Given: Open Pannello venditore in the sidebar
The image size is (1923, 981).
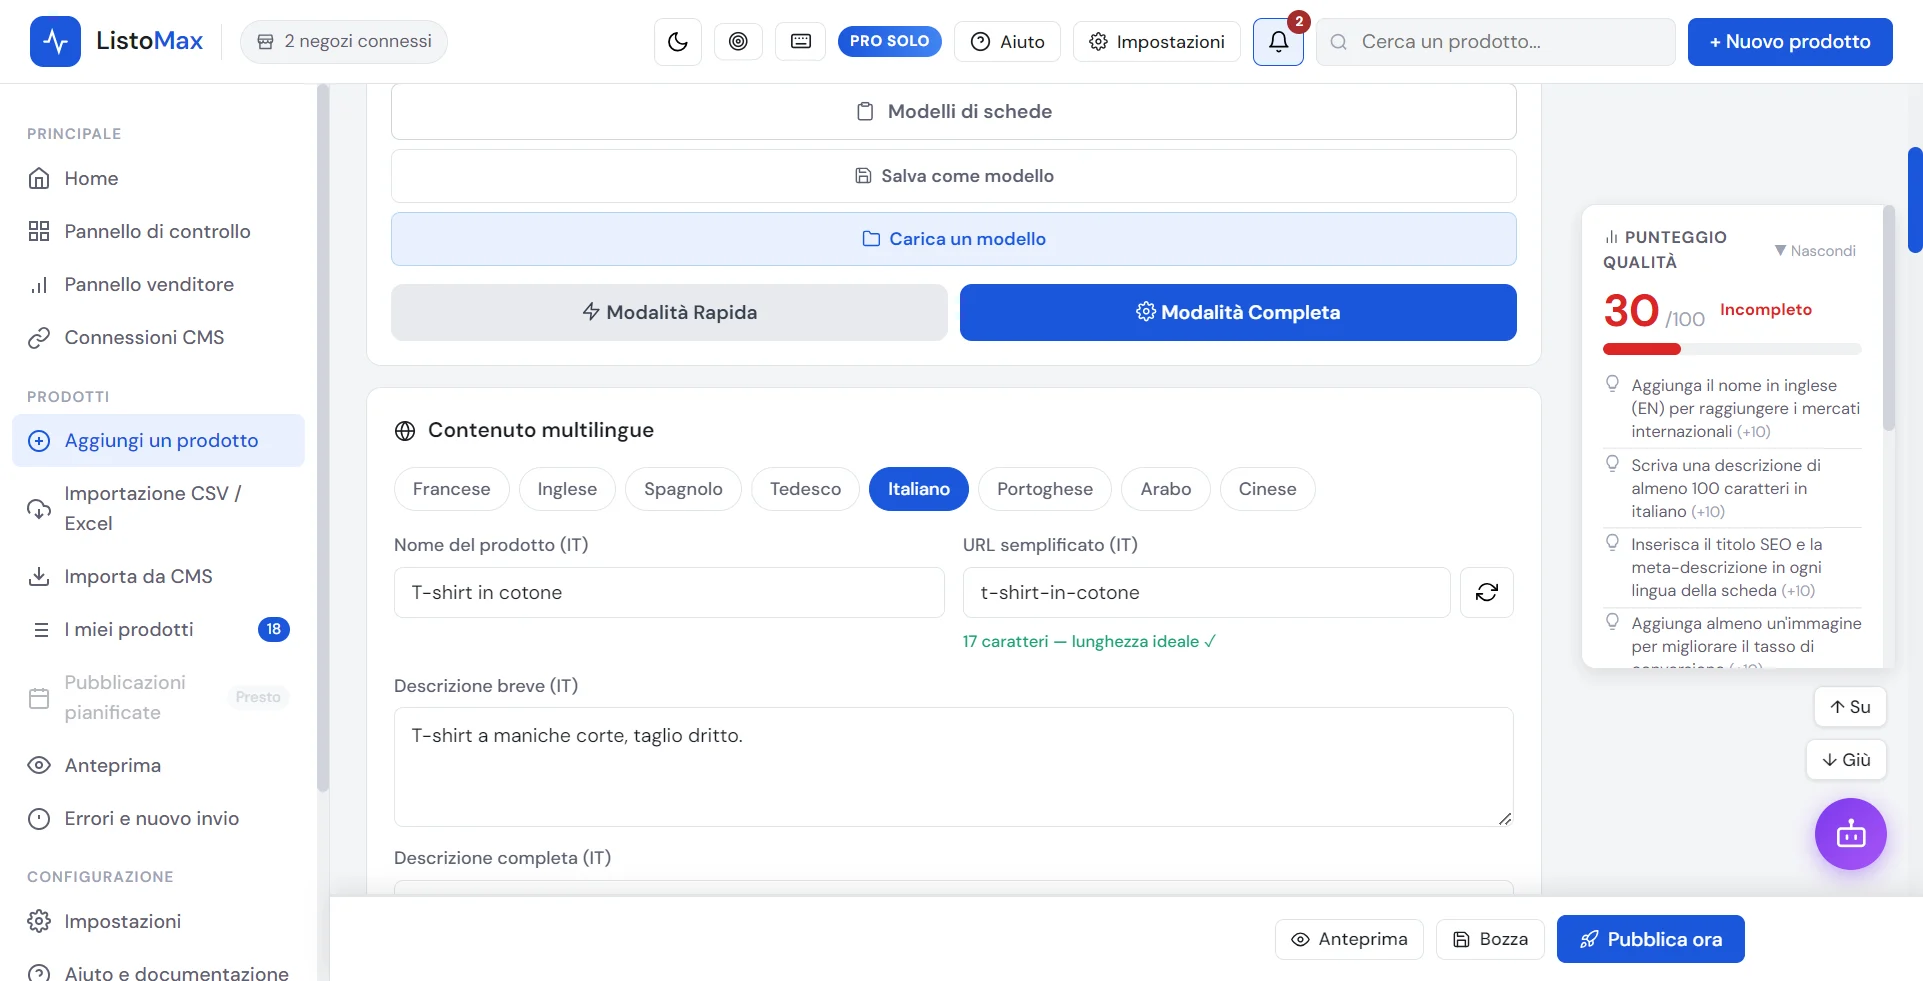Looking at the screenshot, I should (x=158, y=284).
